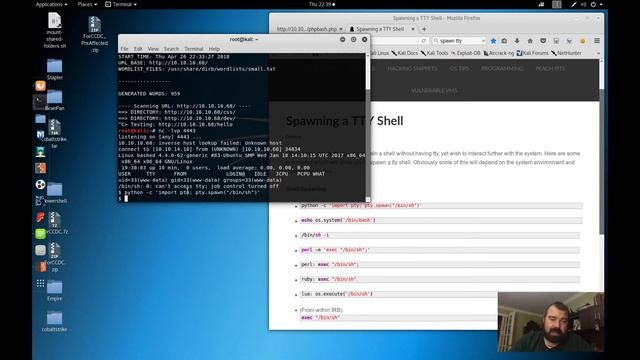Viewport: 640px width, 360px height.
Task: Show all applications grid in dock
Action: (x=40, y=283)
